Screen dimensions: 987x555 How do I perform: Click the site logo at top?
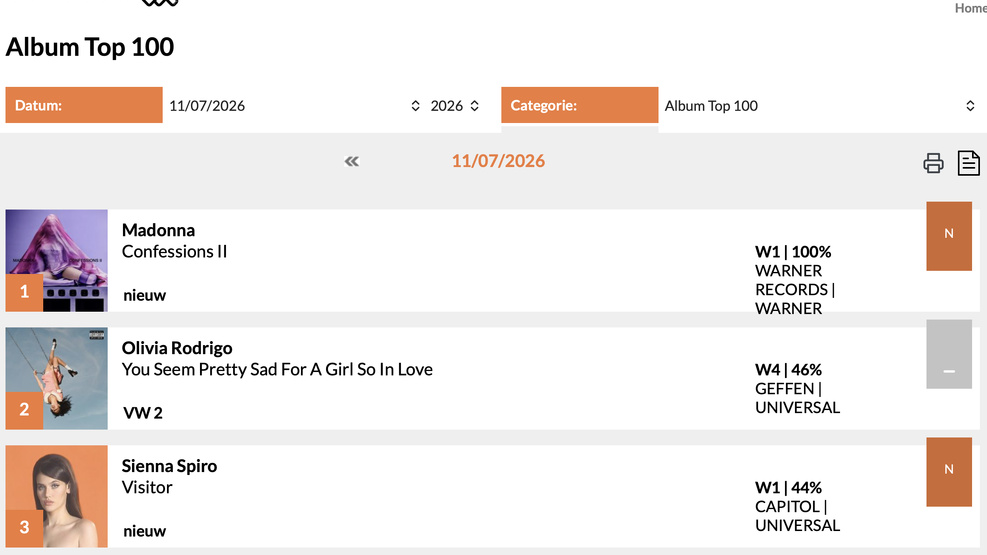pos(160,3)
